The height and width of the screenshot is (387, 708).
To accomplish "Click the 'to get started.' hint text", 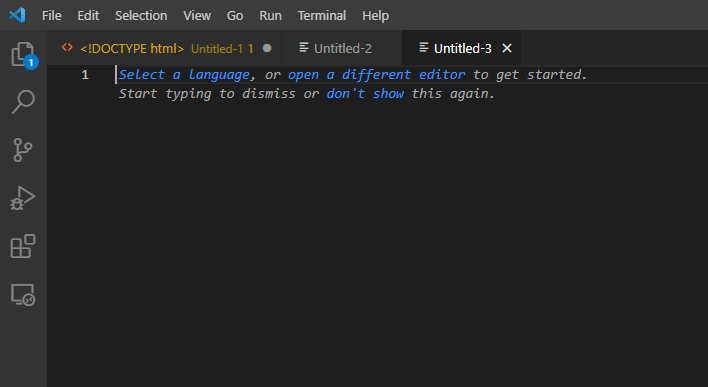I will 530,75.
